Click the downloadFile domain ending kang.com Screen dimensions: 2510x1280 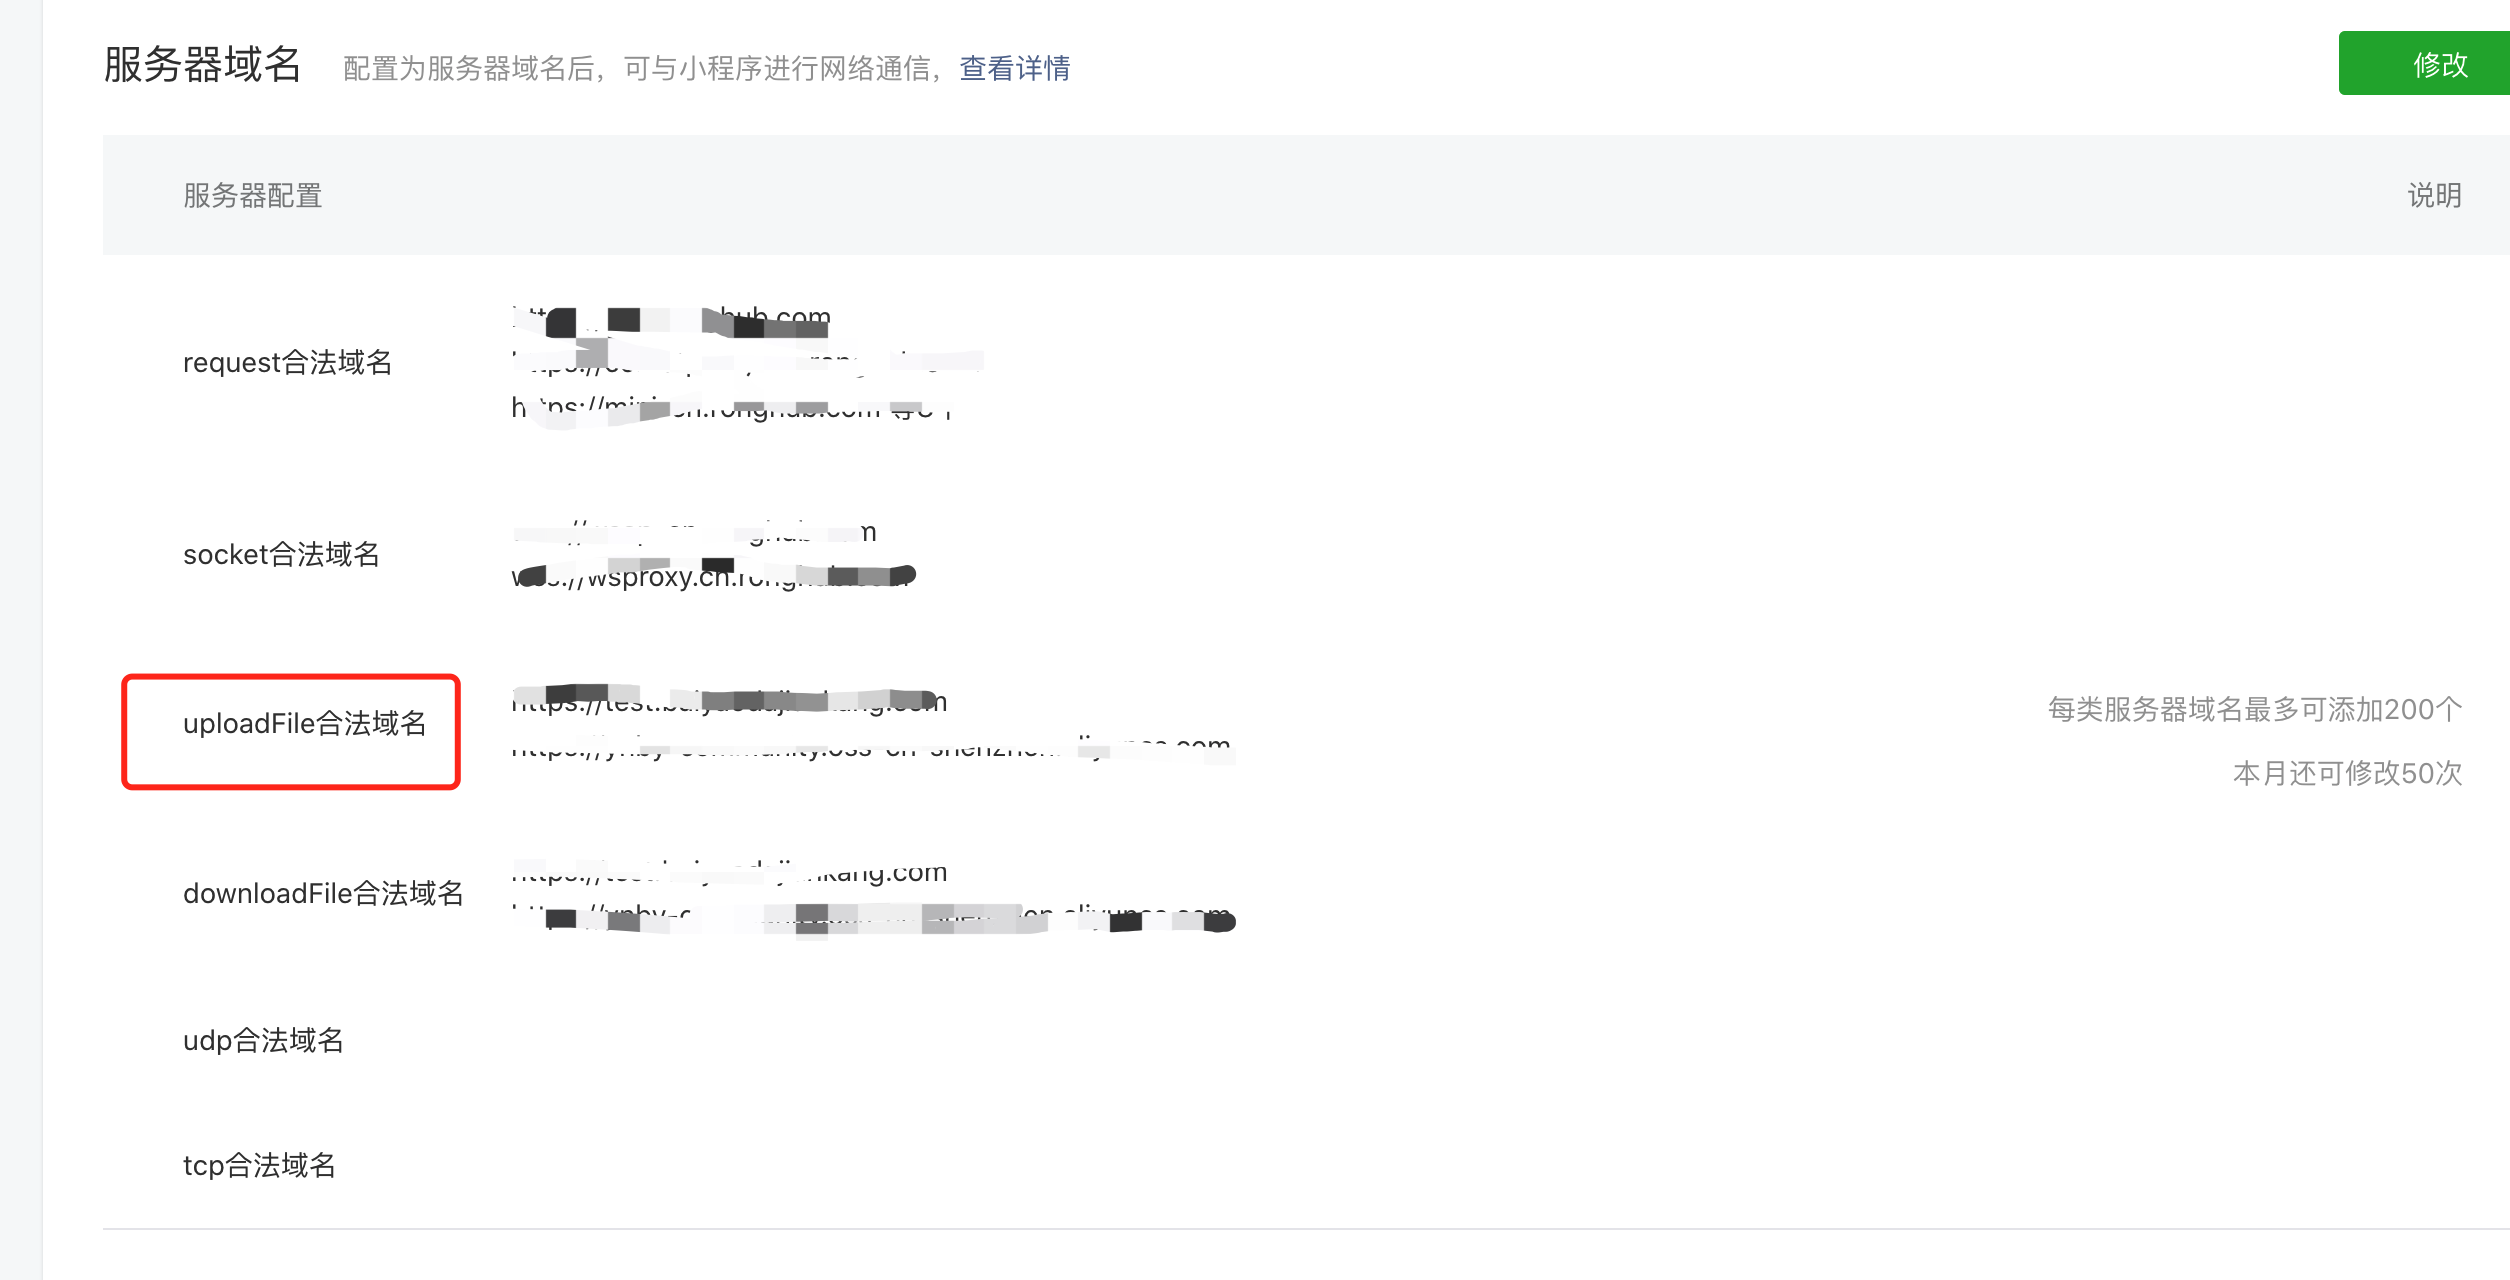click(729, 872)
